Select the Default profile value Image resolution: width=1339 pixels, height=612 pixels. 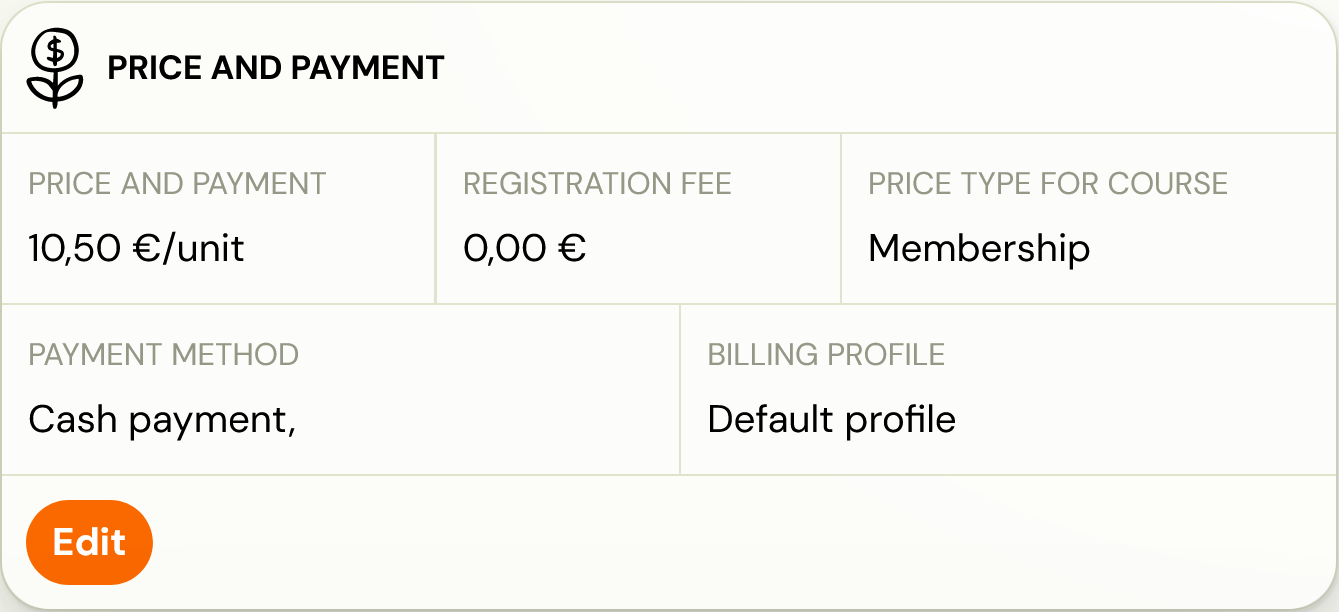[831, 420]
